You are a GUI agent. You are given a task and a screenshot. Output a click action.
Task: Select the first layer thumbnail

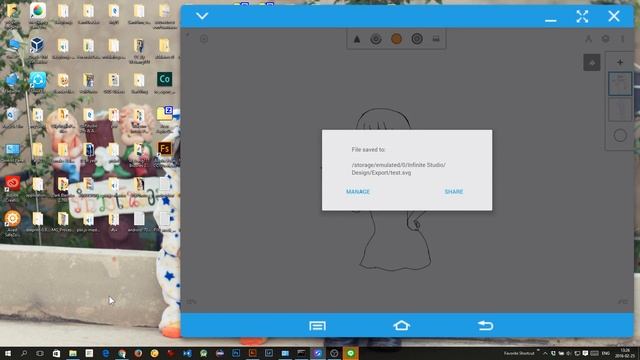(x=620, y=84)
